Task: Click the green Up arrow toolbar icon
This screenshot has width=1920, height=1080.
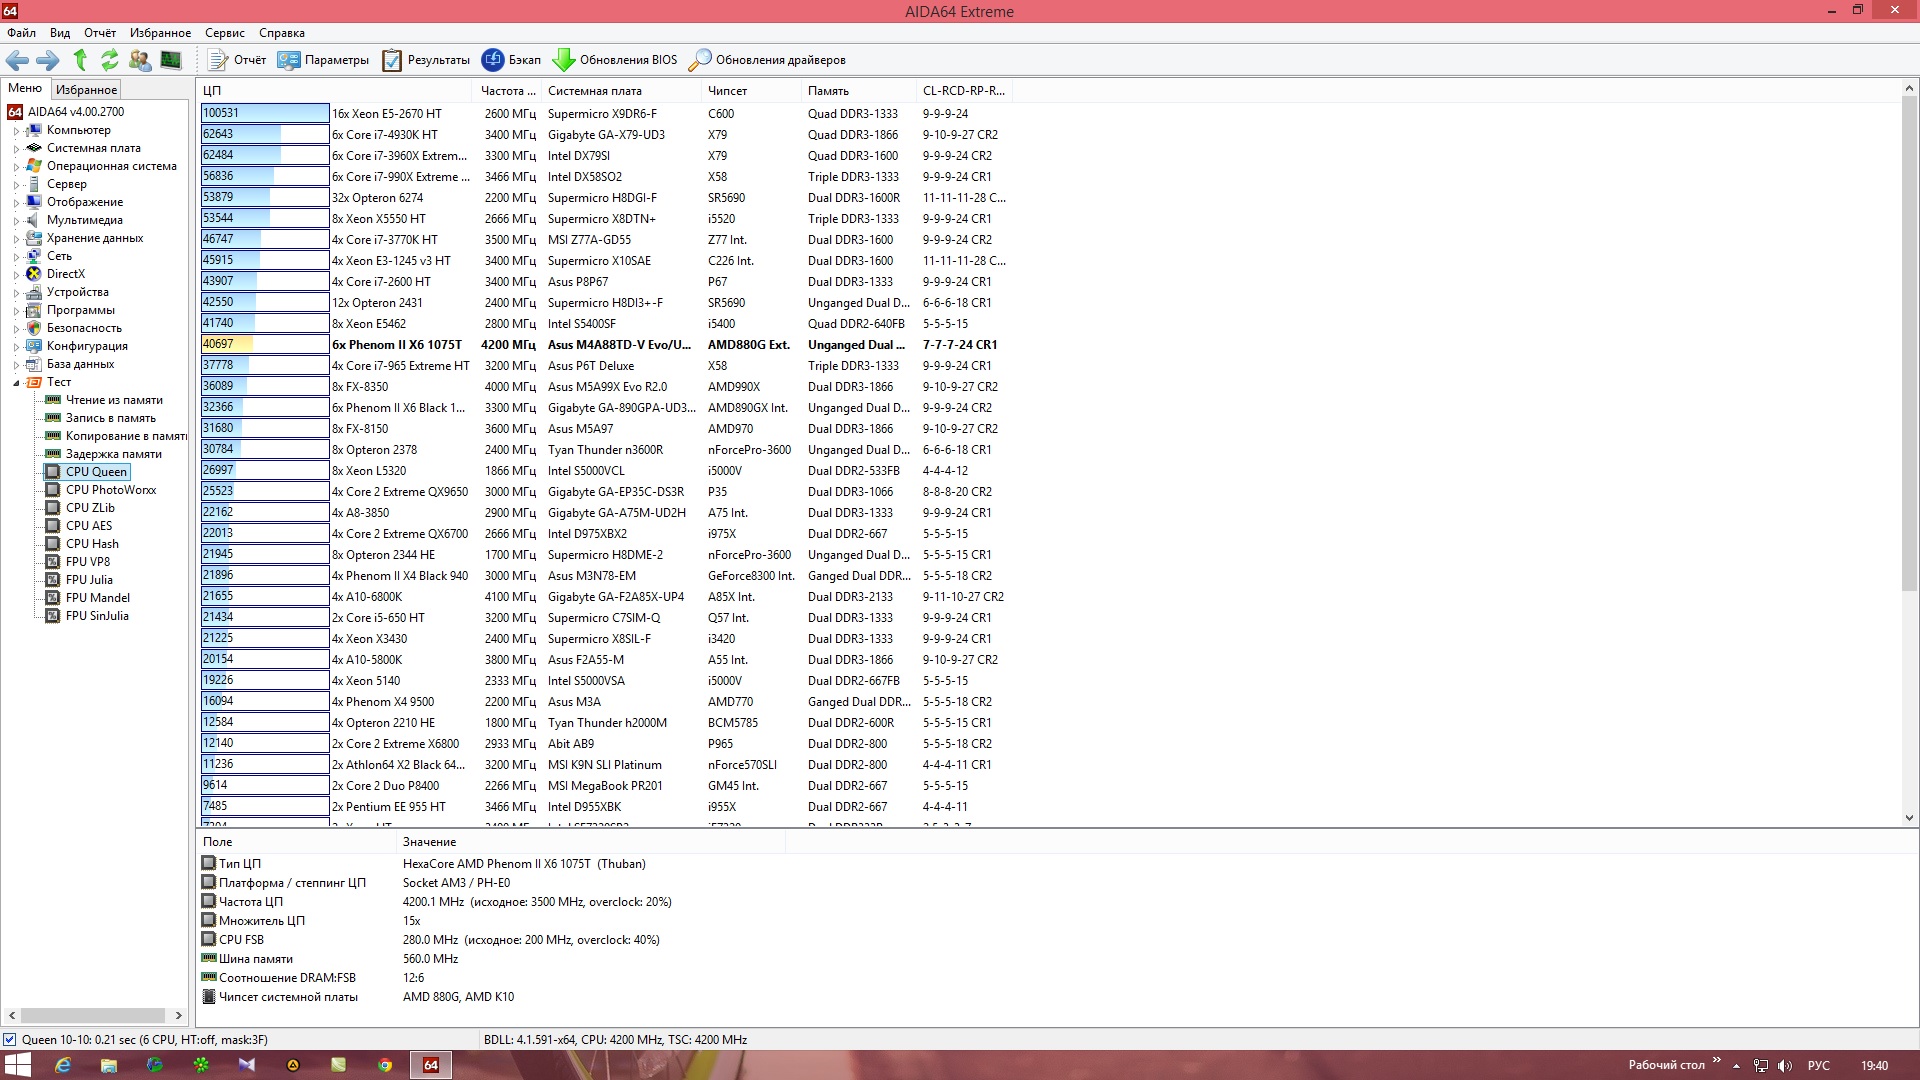Action: coord(80,60)
